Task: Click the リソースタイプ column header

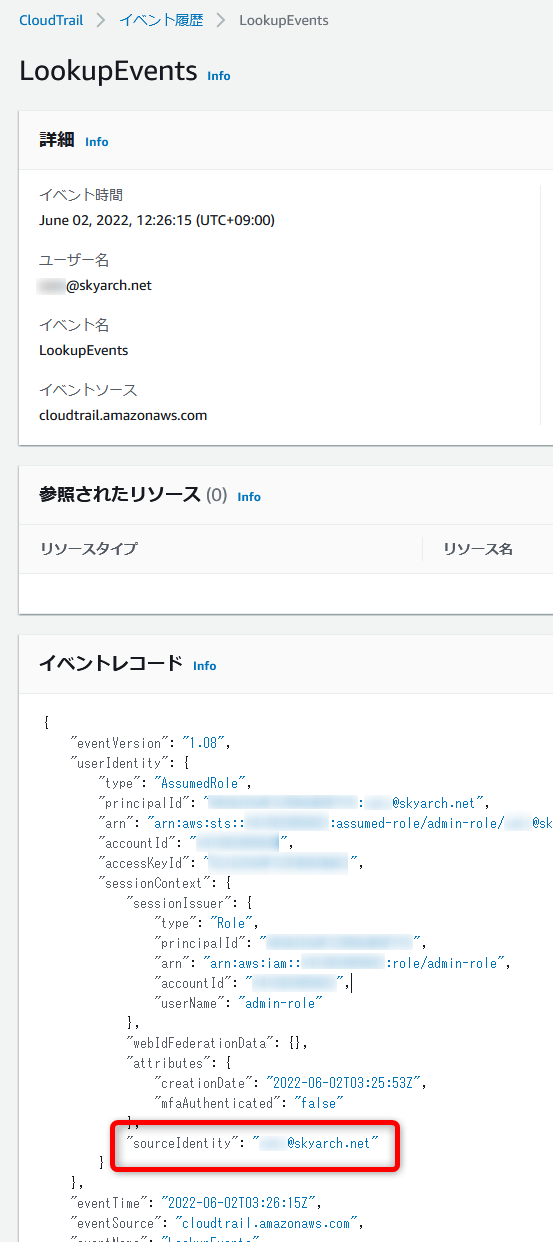Action: (89, 549)
